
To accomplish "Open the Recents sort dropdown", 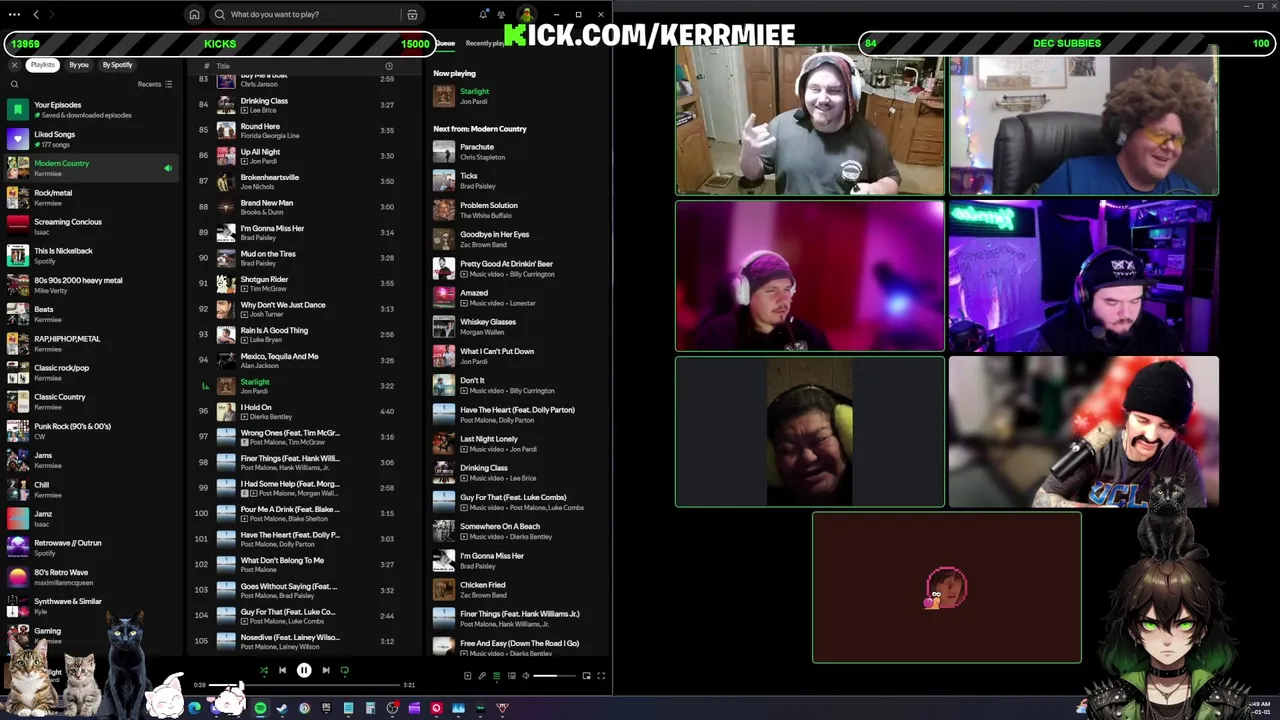I will coord(155,84).
